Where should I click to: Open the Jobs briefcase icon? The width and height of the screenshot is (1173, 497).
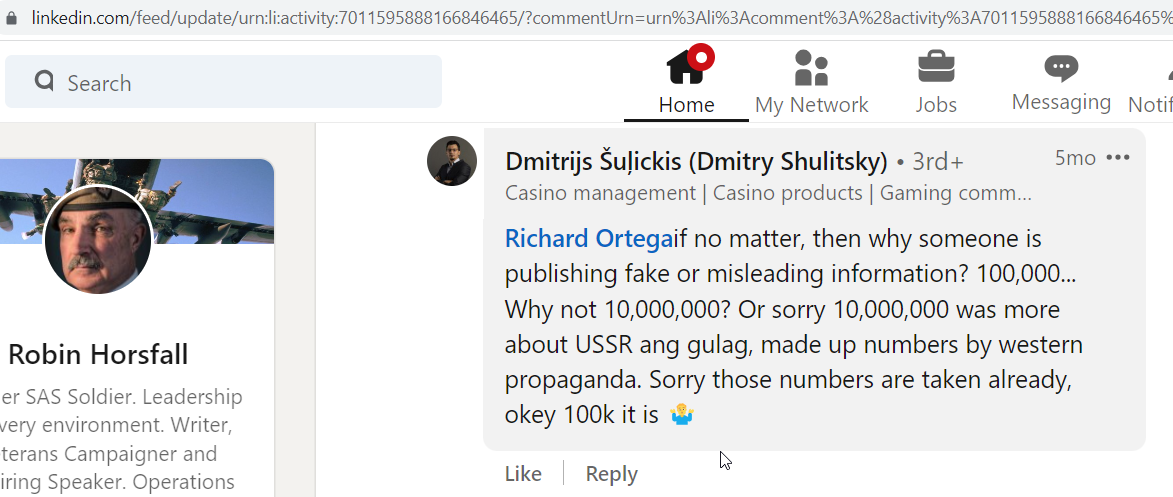tap(936, 67)
